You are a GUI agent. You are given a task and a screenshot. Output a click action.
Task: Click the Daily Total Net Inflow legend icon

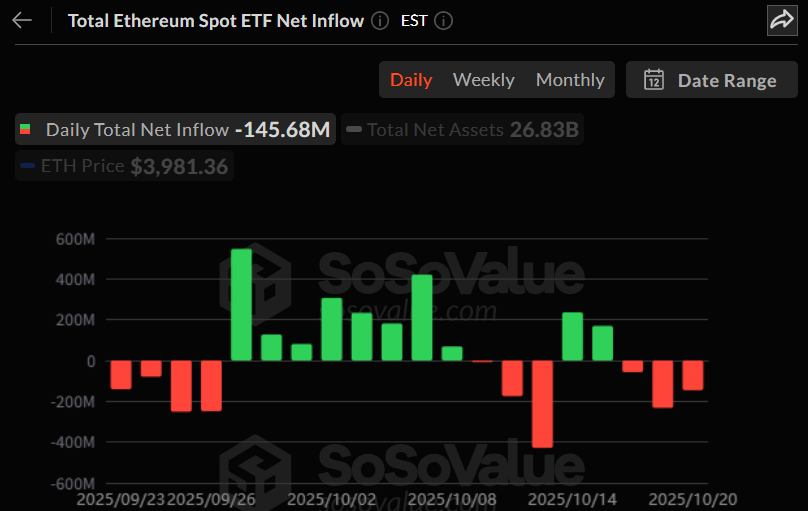point(26,130)
